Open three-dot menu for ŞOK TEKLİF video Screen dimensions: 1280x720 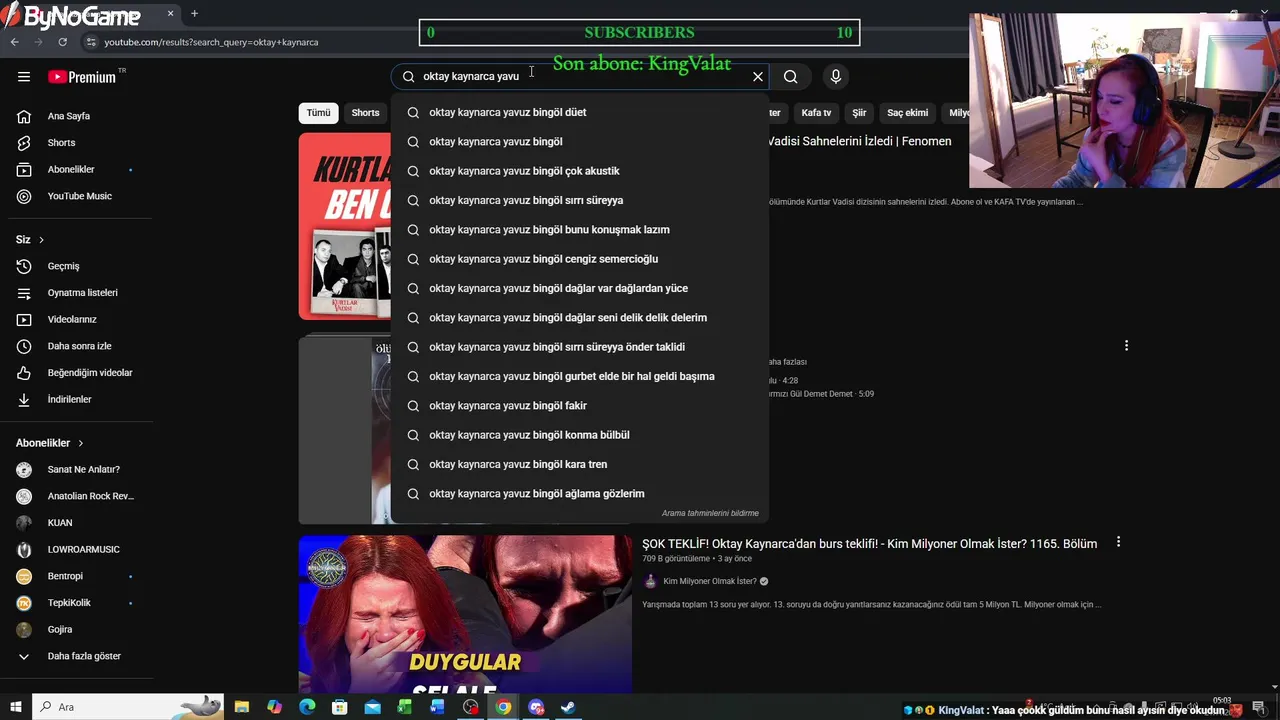1118,542
